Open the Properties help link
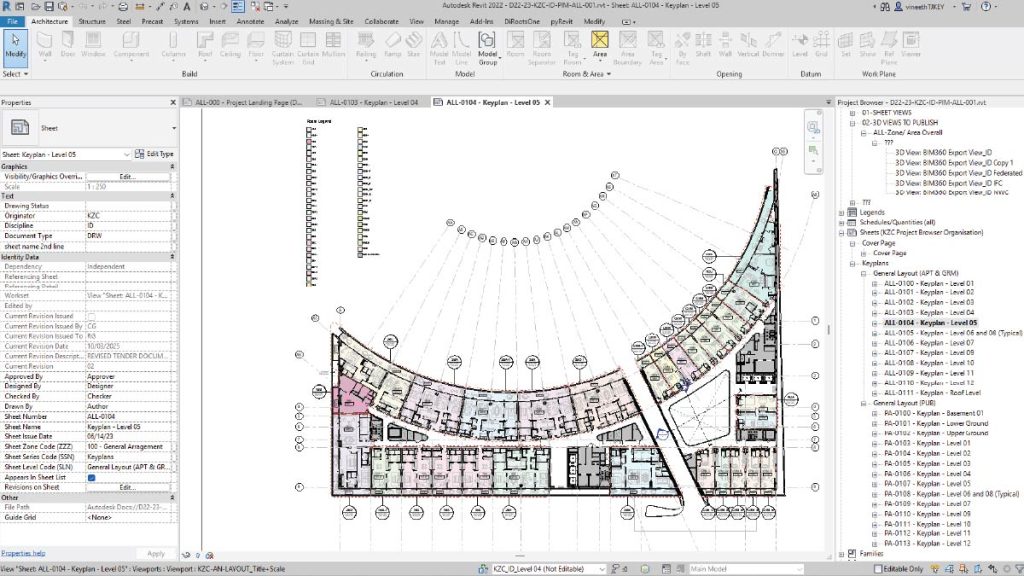The height and width of the screenshot is (576, 1024). (23, 553)
